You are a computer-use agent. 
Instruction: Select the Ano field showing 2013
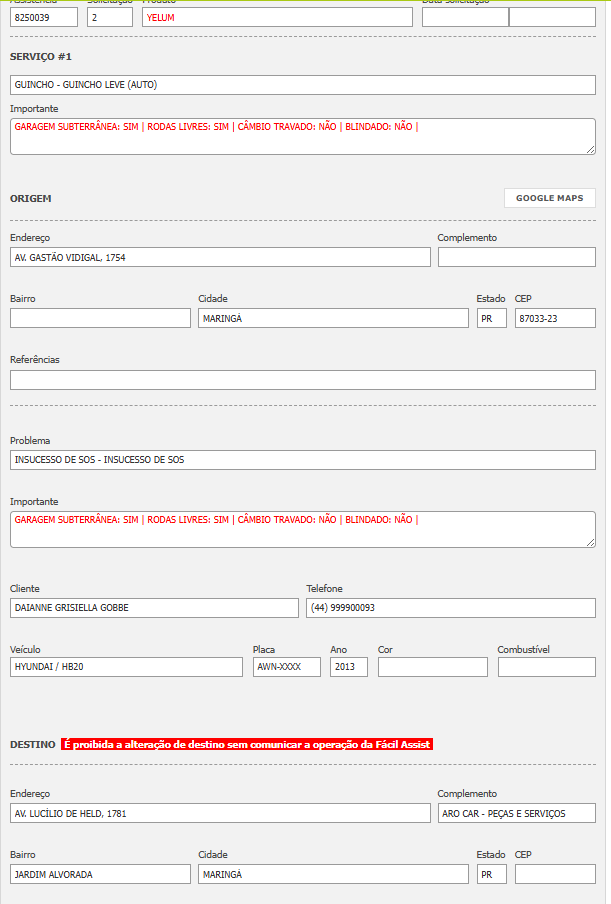coord(349,667)
